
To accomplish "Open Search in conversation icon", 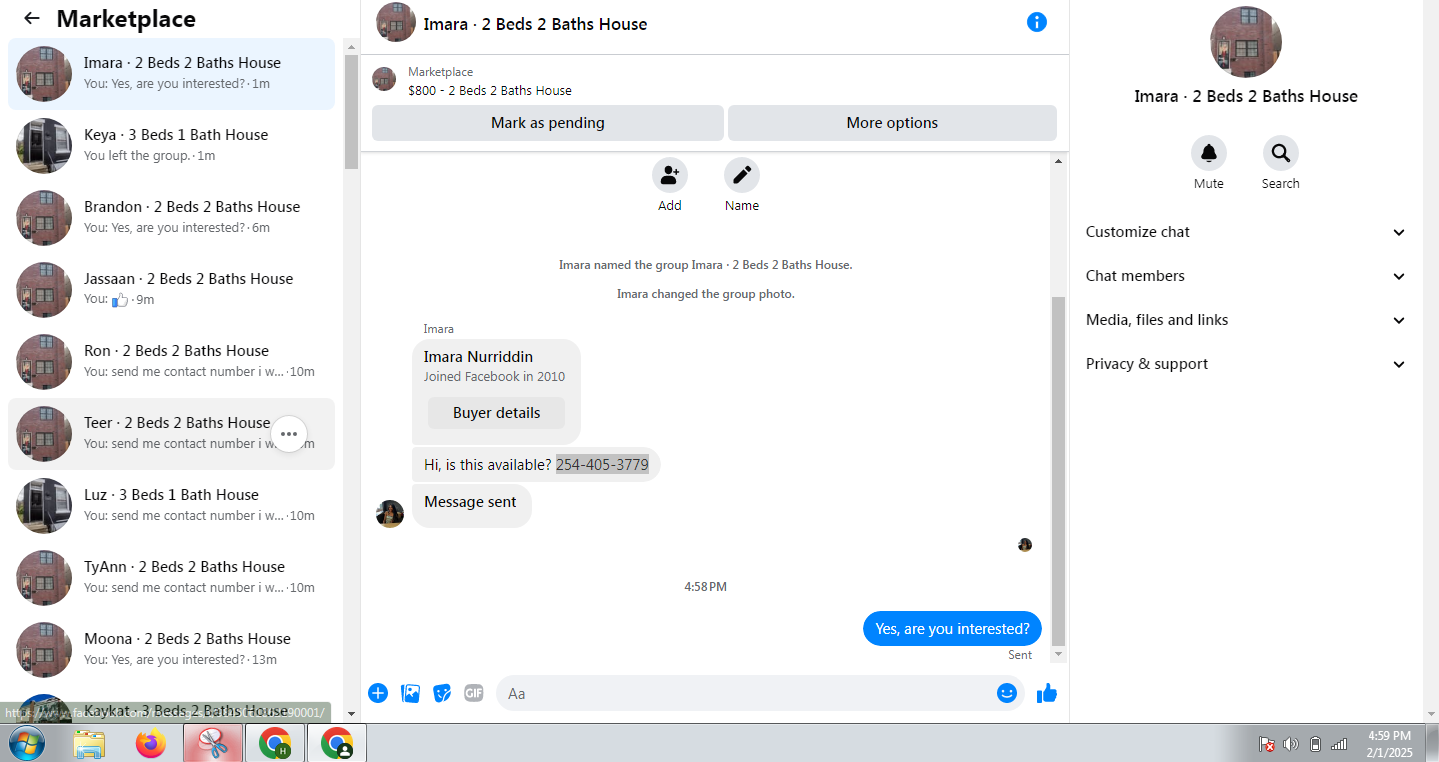I will pyautogui.click(x=1280, y=153).
